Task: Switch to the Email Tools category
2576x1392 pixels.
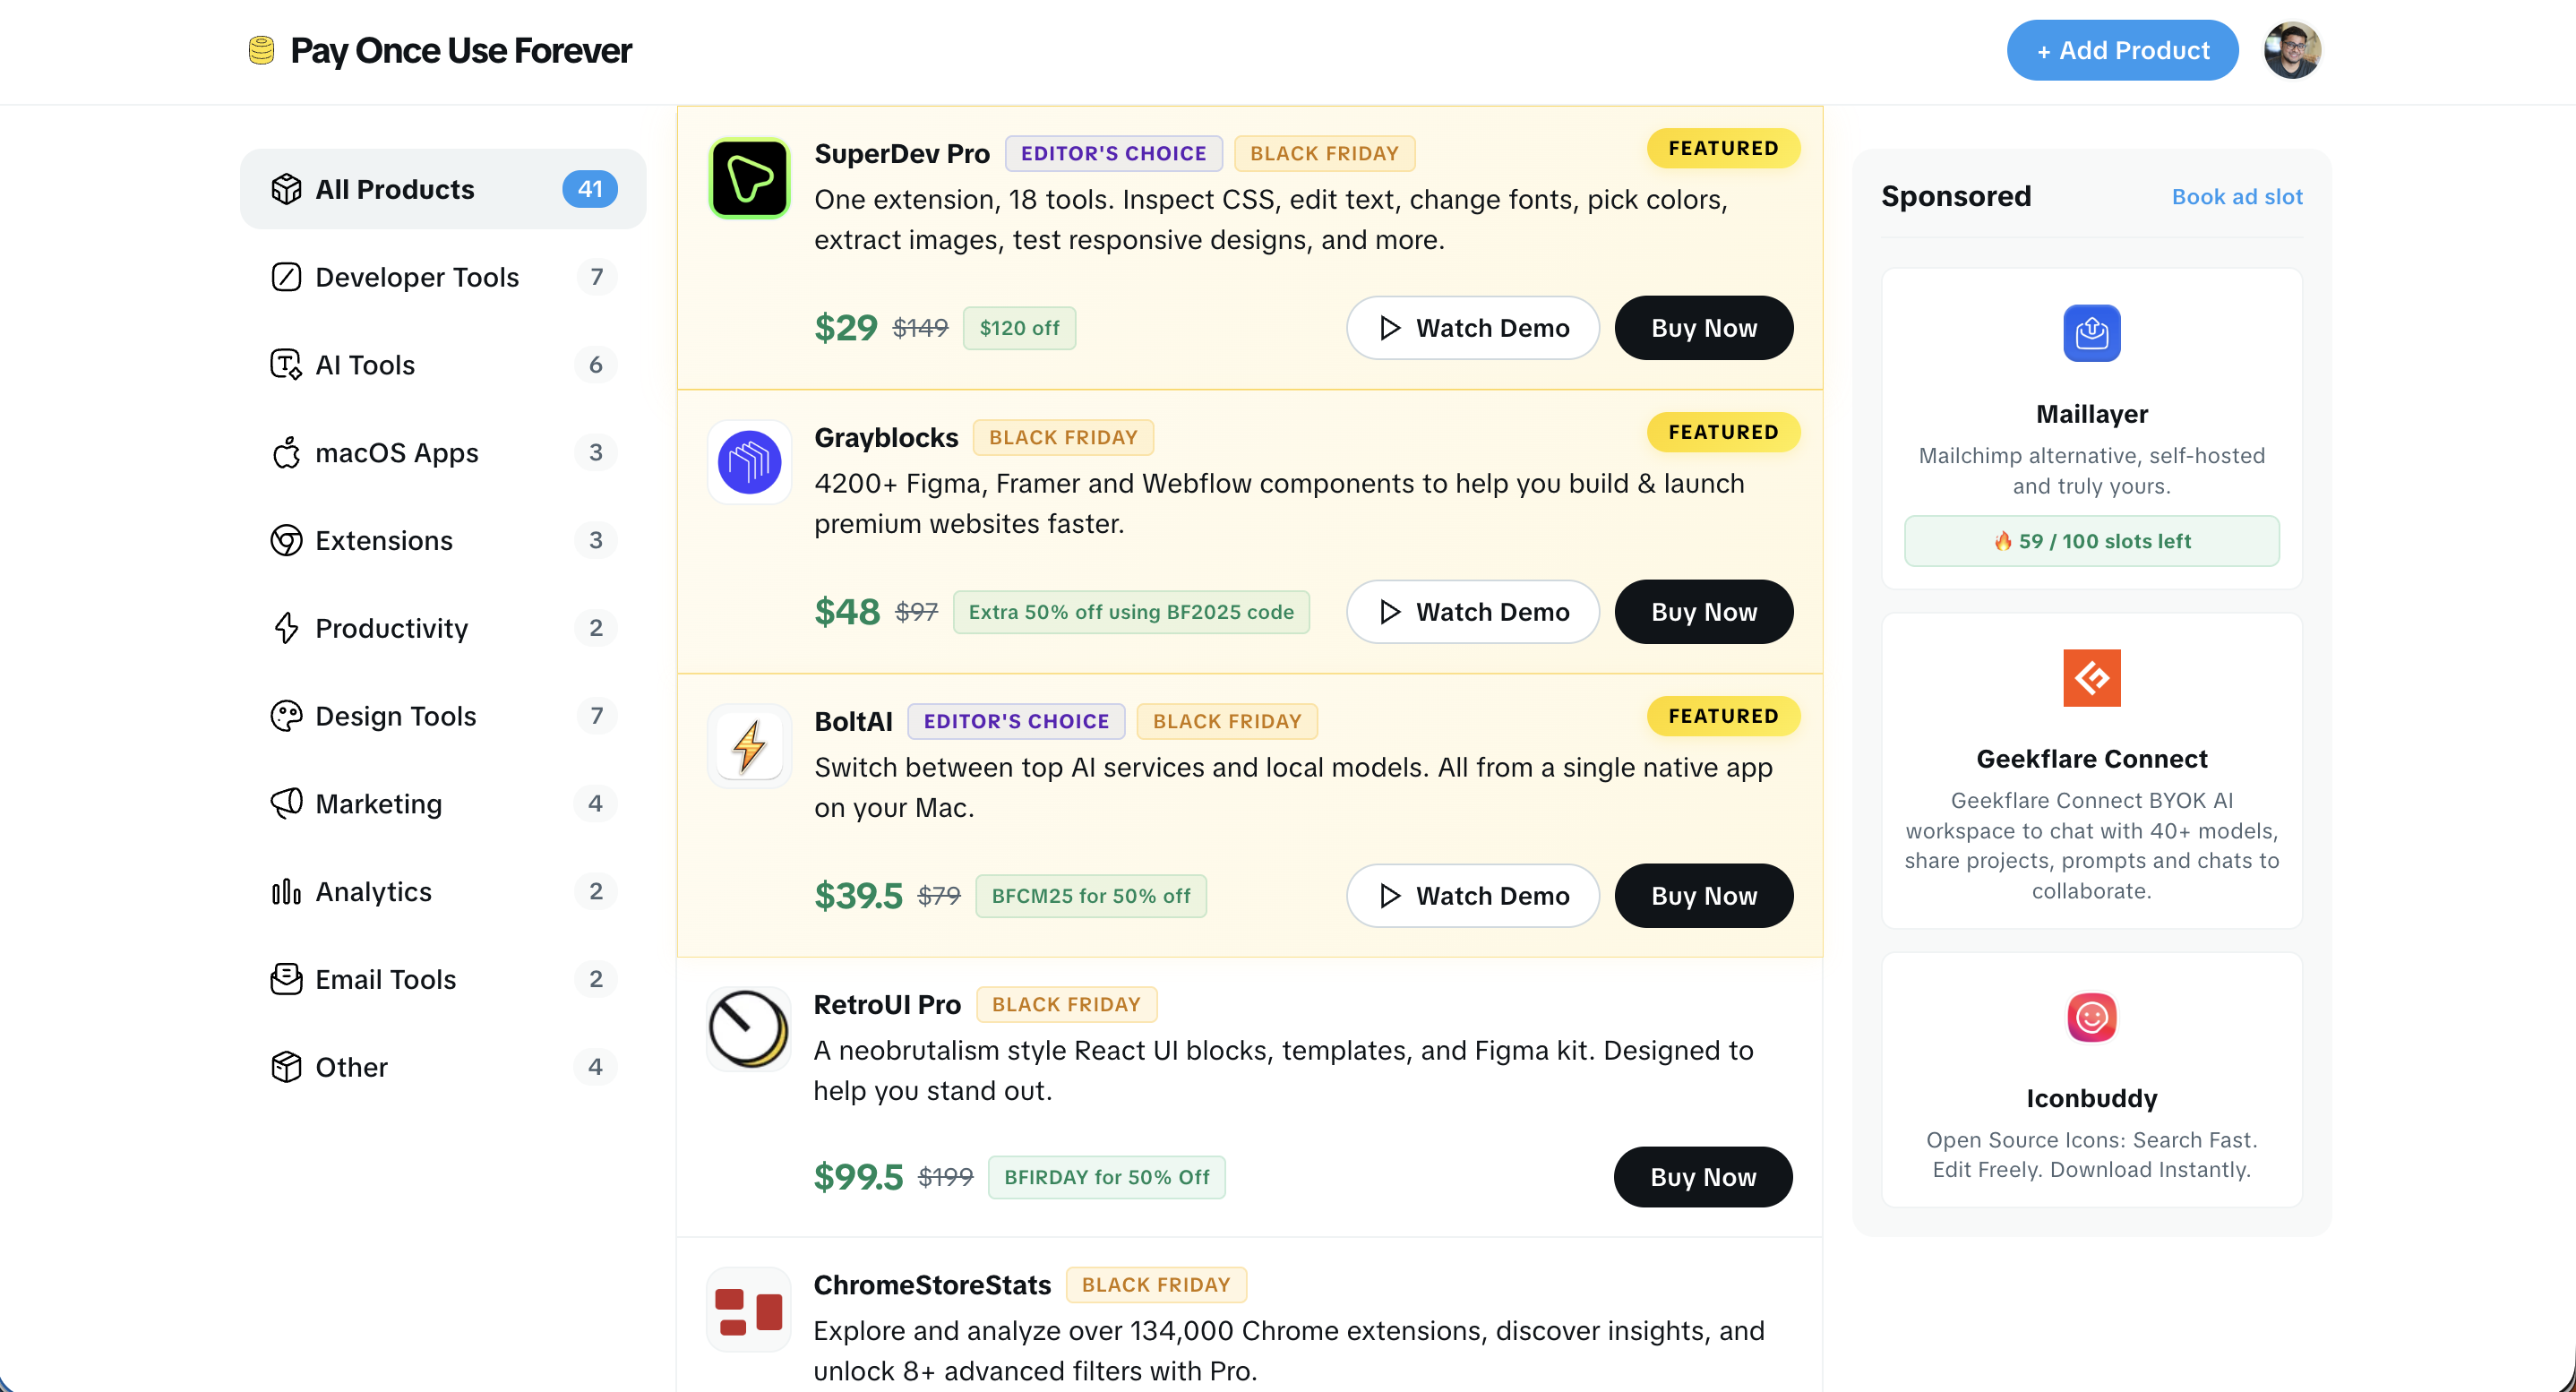Action: coord(386,979)
